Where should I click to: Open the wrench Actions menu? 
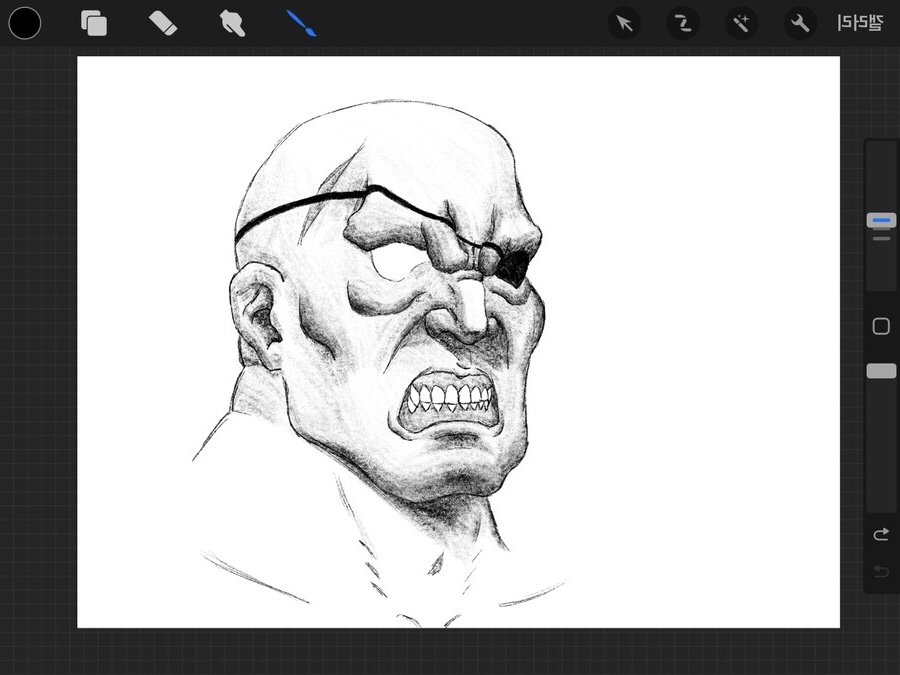(x=799, y=23)
